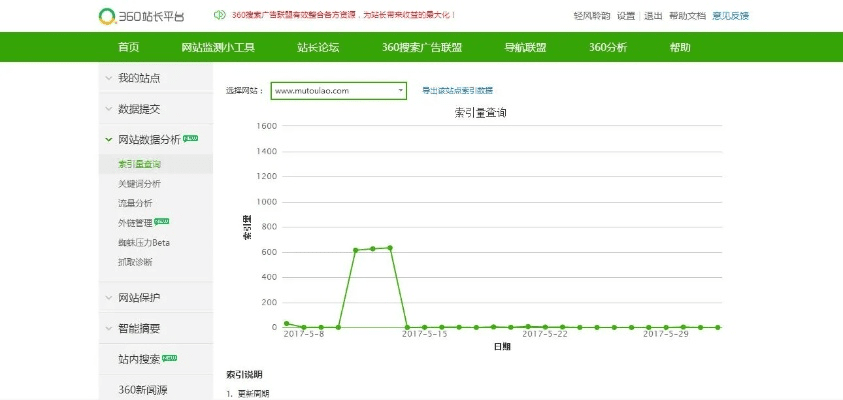Click the 退出 logout link

point(653,16)
